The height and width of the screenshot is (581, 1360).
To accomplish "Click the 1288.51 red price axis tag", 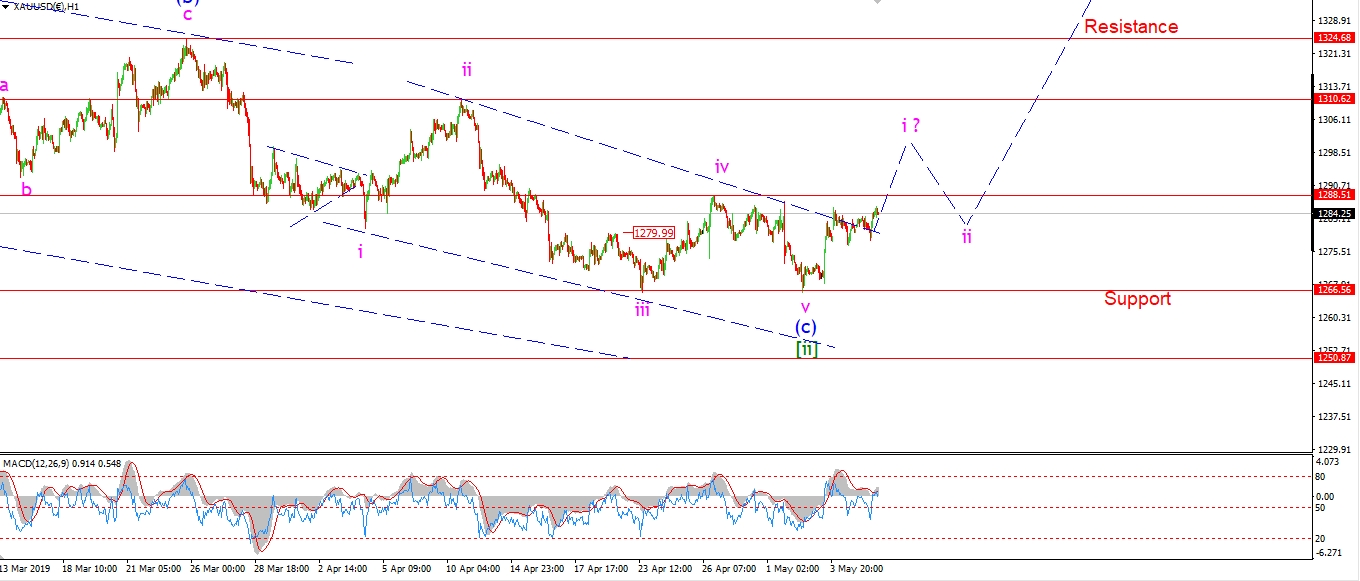I will 1333,195.
